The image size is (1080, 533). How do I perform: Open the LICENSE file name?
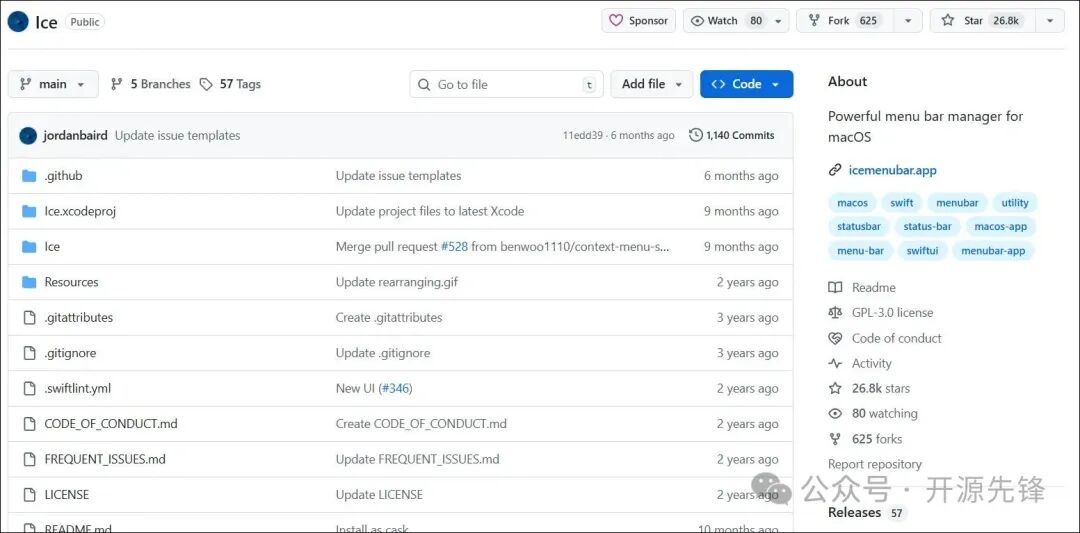67,495
